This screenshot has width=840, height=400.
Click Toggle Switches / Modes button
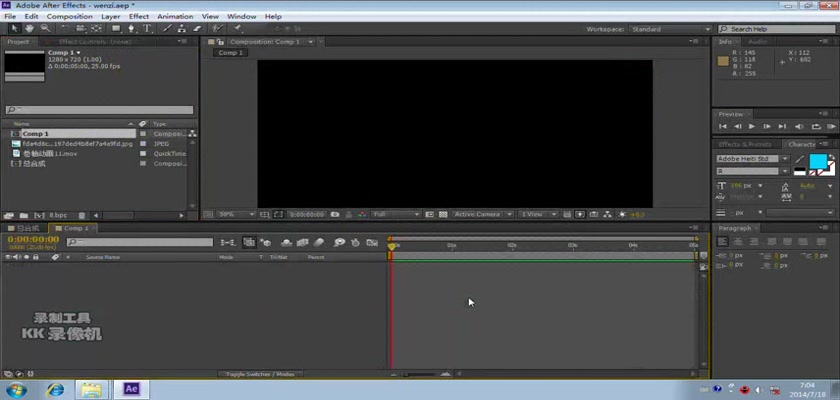[260, 374]
